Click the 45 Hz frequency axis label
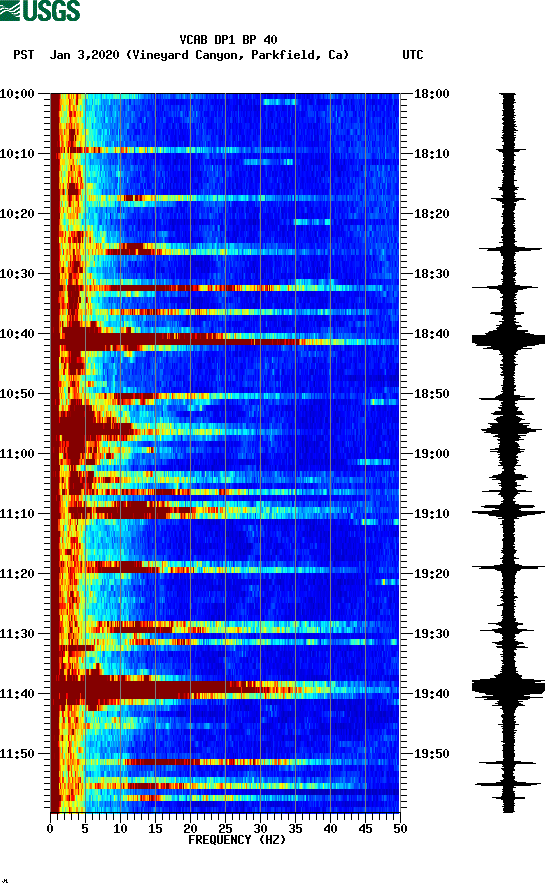 pos(365,828)
